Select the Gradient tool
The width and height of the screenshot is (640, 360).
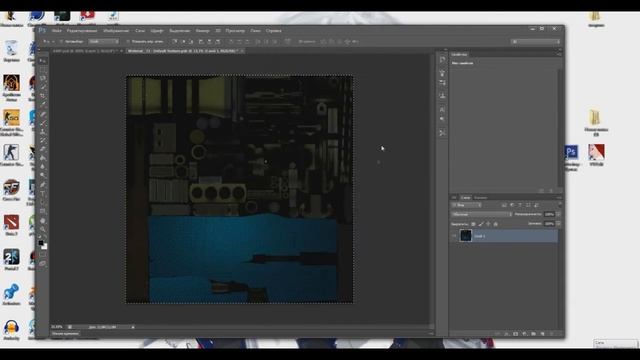pos(43,157)
